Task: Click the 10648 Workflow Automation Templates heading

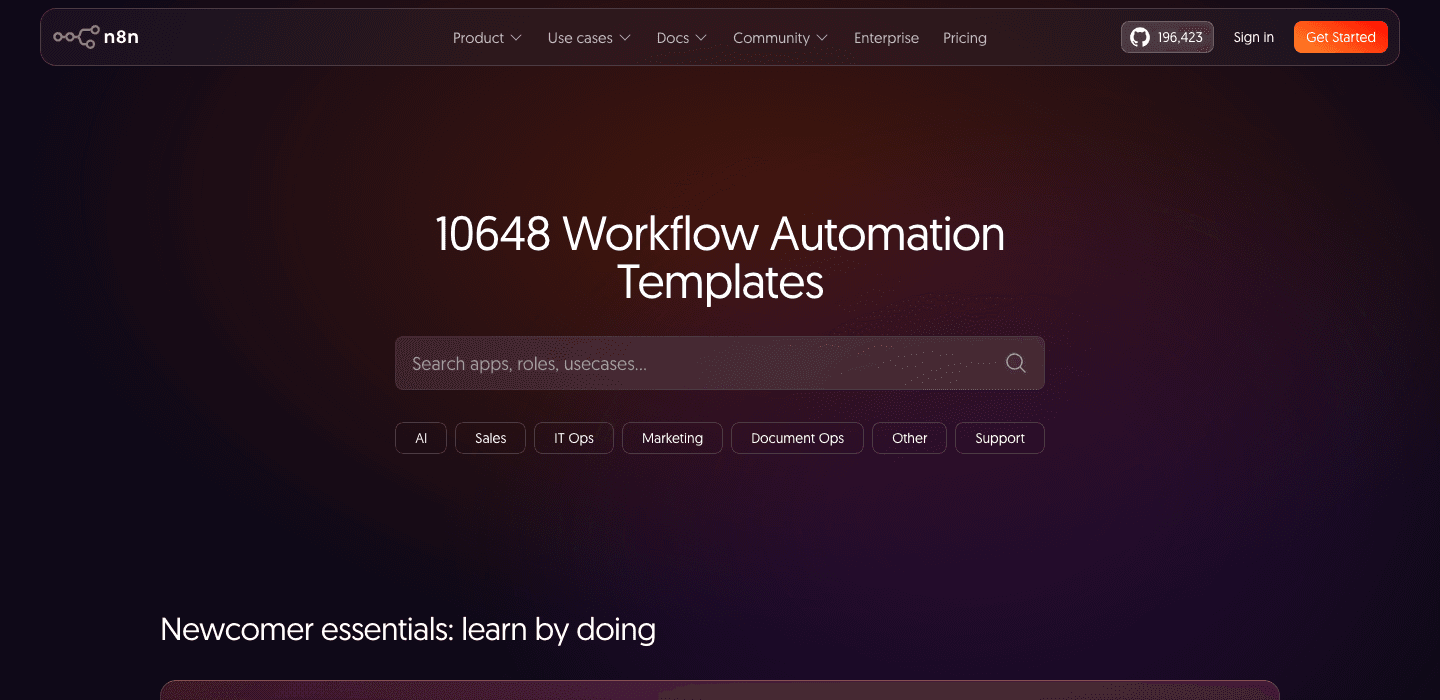Action: 720,258
